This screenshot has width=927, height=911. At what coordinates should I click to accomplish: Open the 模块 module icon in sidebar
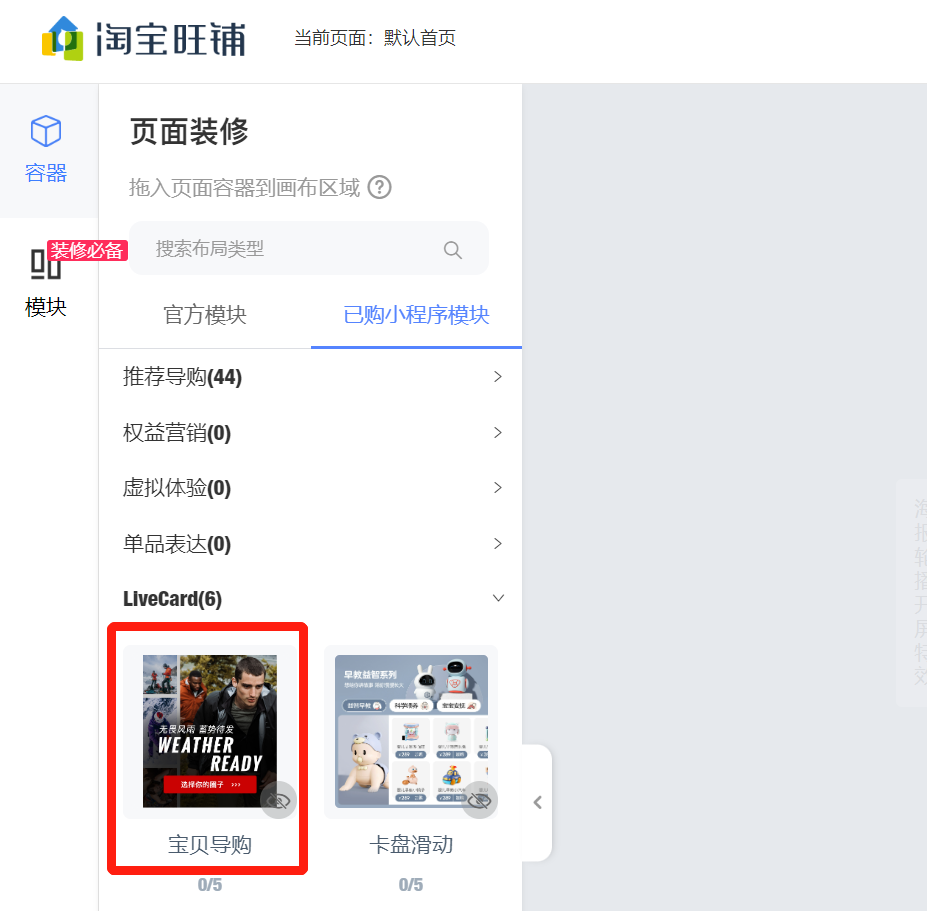(46, 264)
